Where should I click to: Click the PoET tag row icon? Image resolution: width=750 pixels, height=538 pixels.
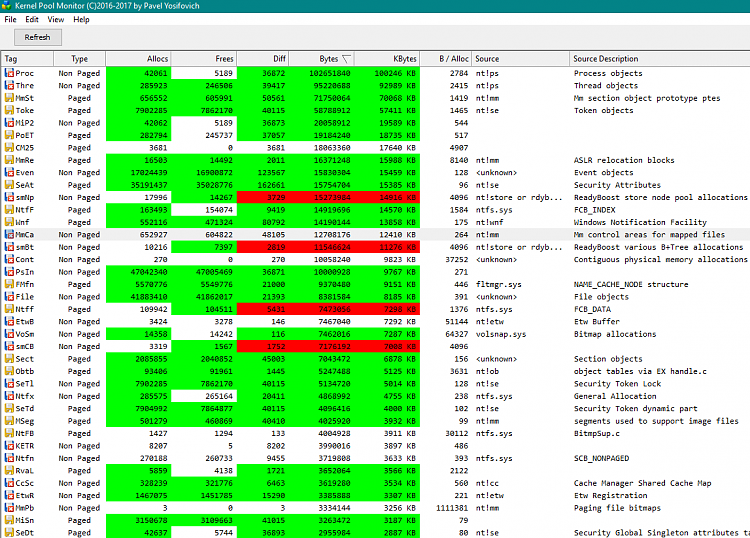[x=9, y=135]
